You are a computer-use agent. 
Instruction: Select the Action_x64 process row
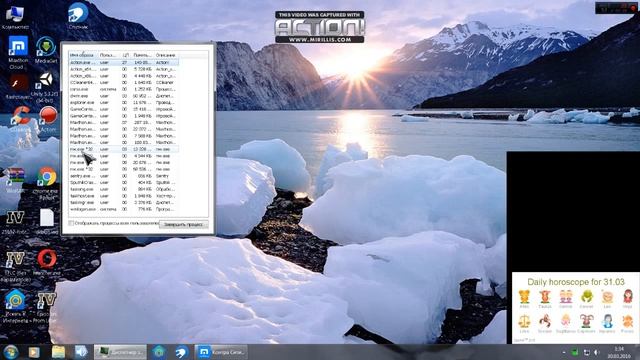click(123, 69)
